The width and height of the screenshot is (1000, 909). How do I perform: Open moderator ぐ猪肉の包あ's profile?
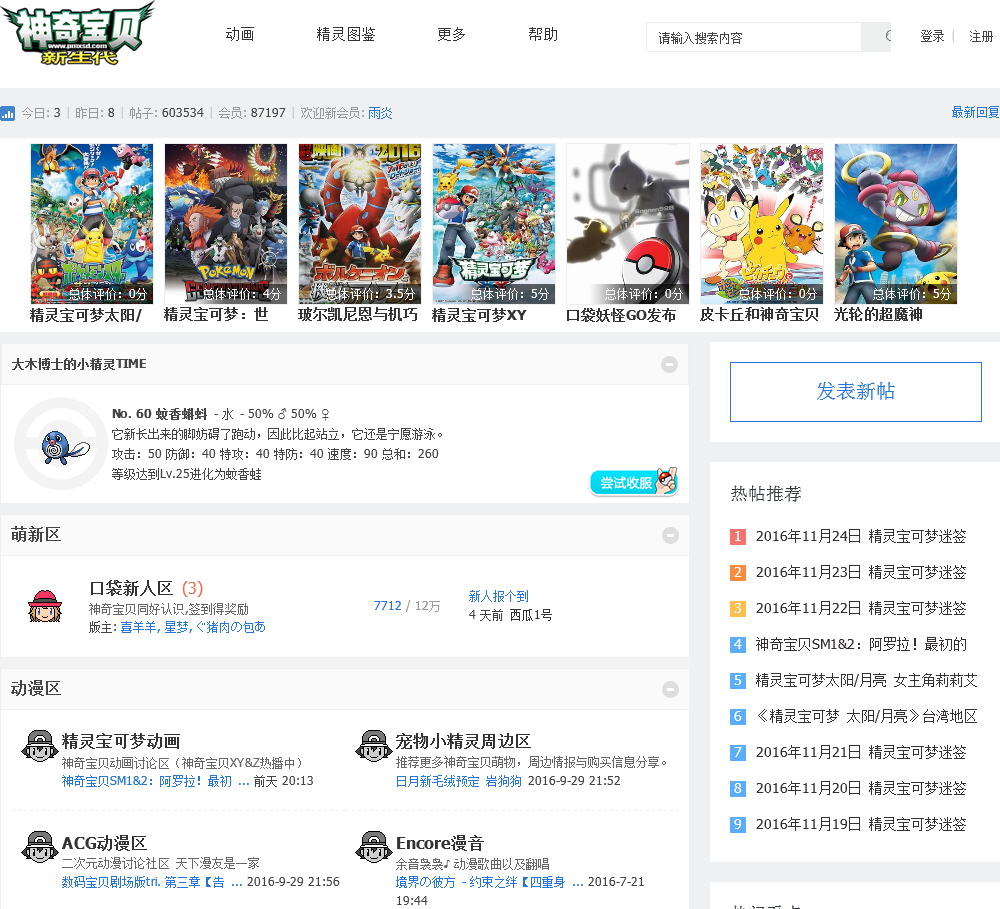point(231,627)
